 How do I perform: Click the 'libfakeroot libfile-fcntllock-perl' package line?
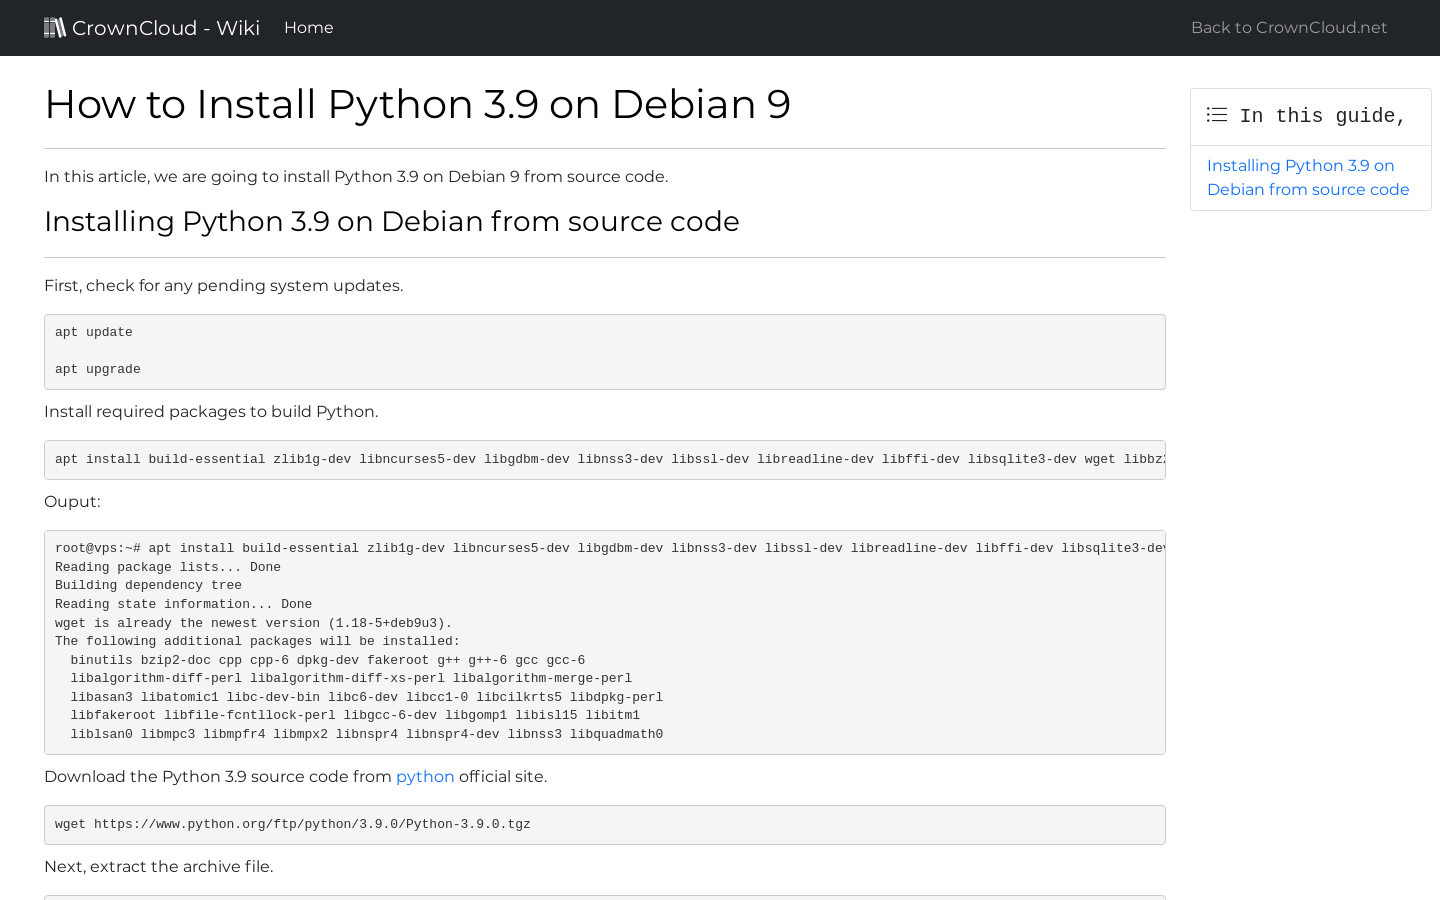pyautogui.click(x=355, y=715)
